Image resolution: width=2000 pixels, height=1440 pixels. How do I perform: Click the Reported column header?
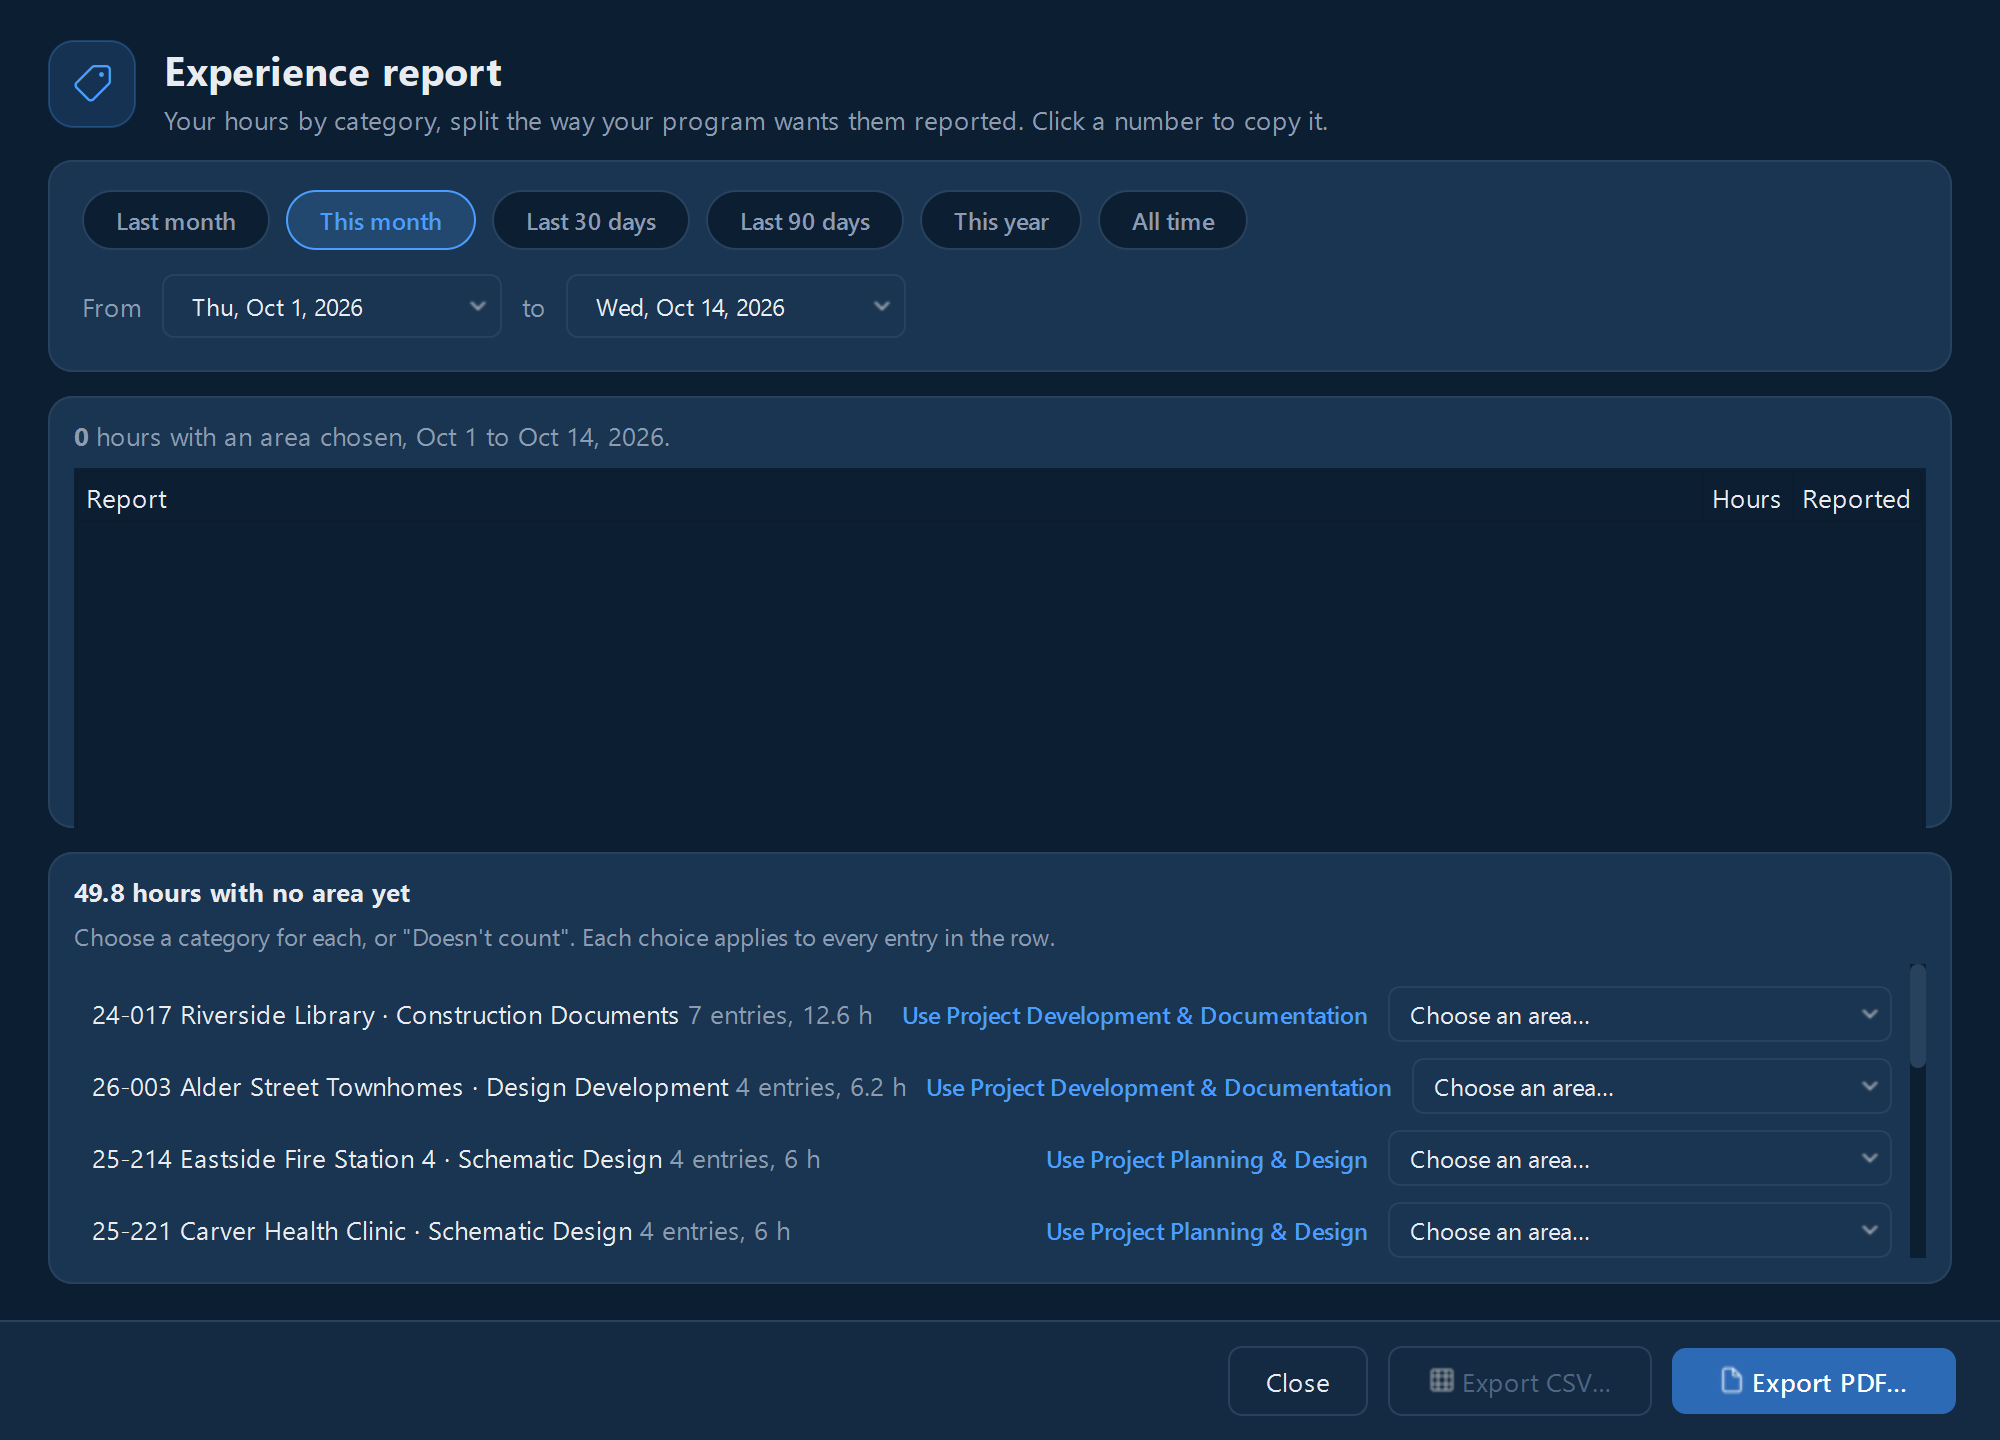[x=1856, y=499]
